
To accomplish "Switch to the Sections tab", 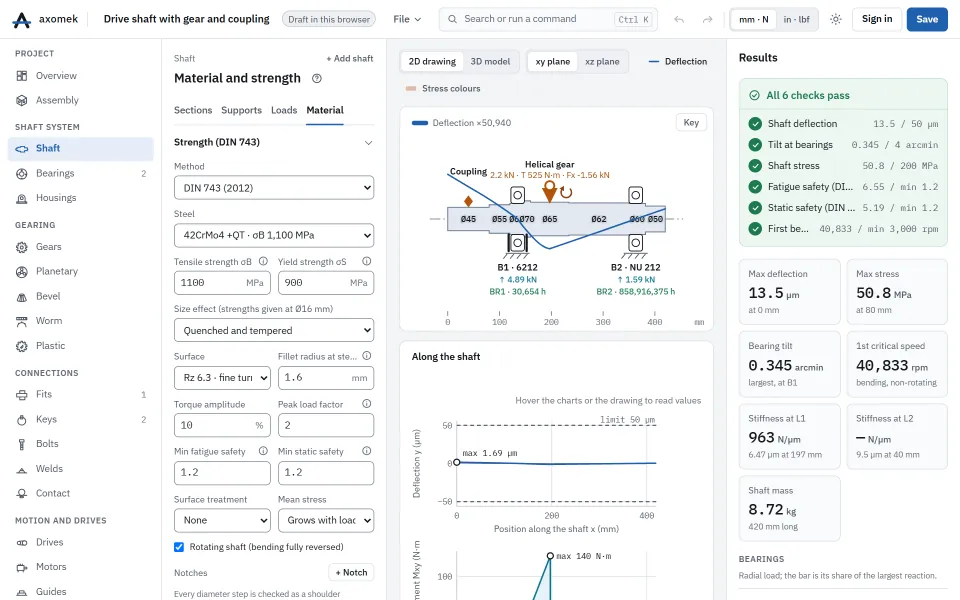I will [x=193, y=110].
